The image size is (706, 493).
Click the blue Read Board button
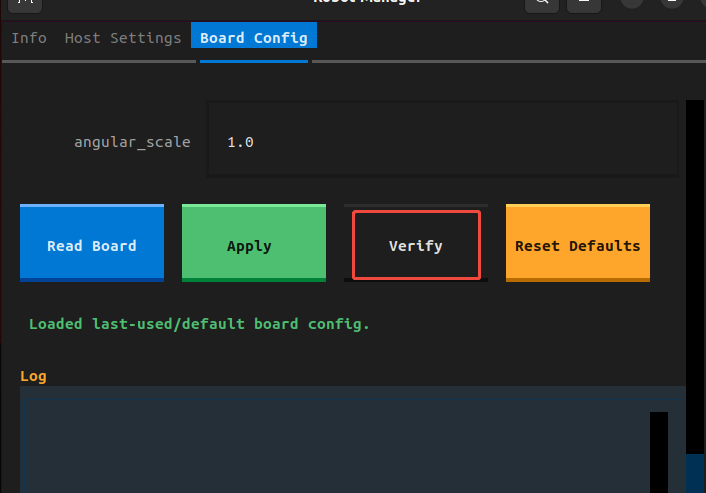tap(92, 243)
